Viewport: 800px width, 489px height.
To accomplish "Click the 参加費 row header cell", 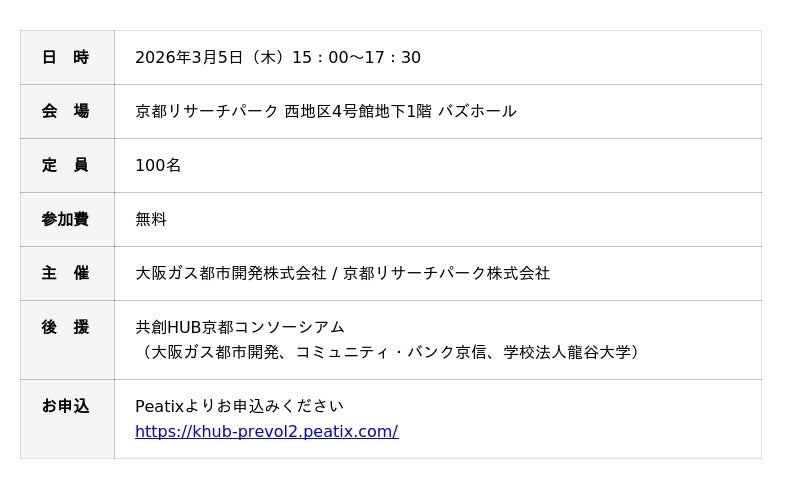I will [x=66, y=219].
